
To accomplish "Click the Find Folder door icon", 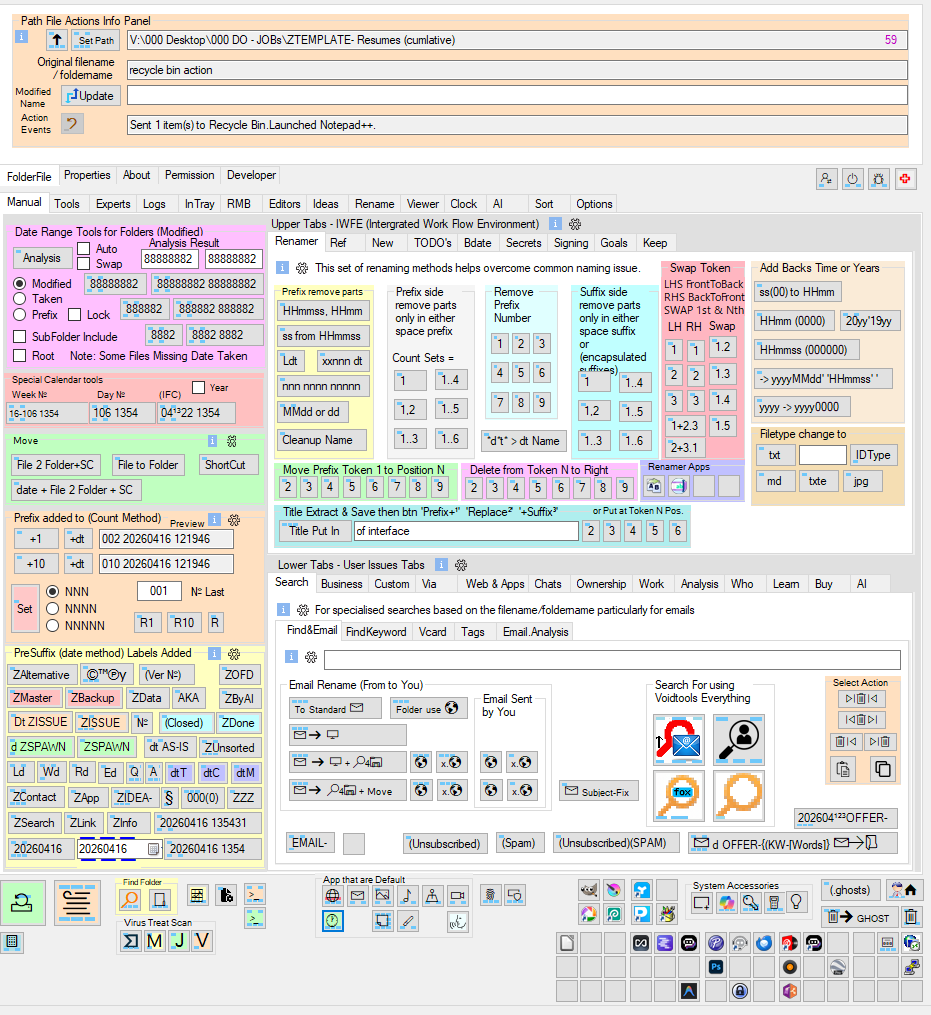I will (x=159, y=898).
